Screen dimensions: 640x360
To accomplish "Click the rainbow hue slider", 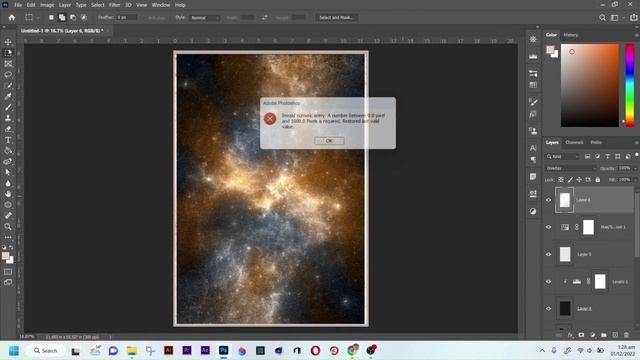I will (x=630, y=85).
